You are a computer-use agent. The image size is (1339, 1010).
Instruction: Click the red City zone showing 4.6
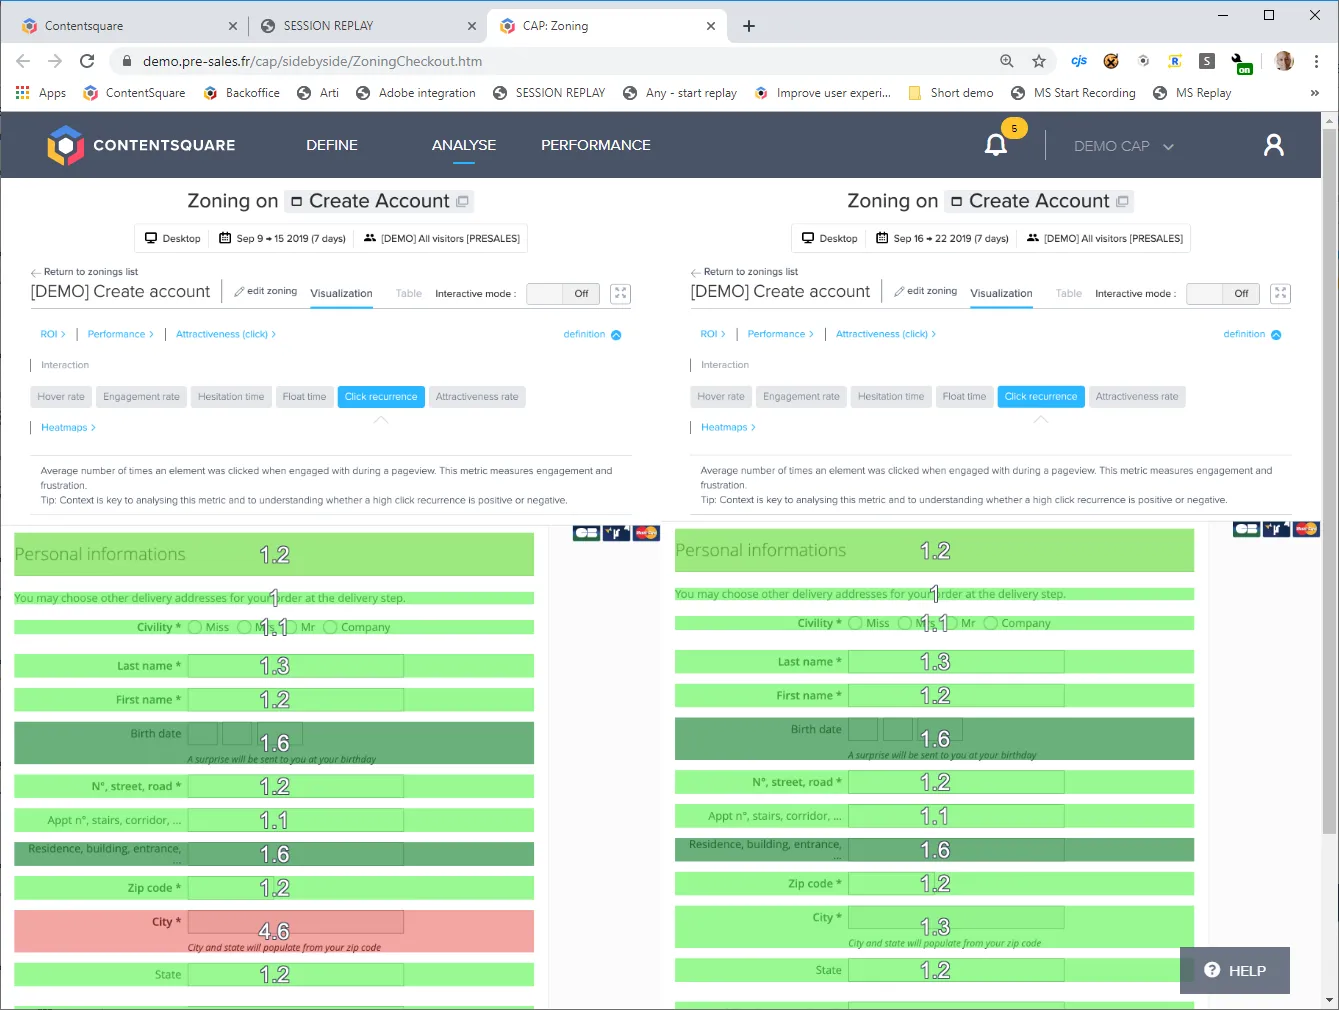[x=273, y=931]
